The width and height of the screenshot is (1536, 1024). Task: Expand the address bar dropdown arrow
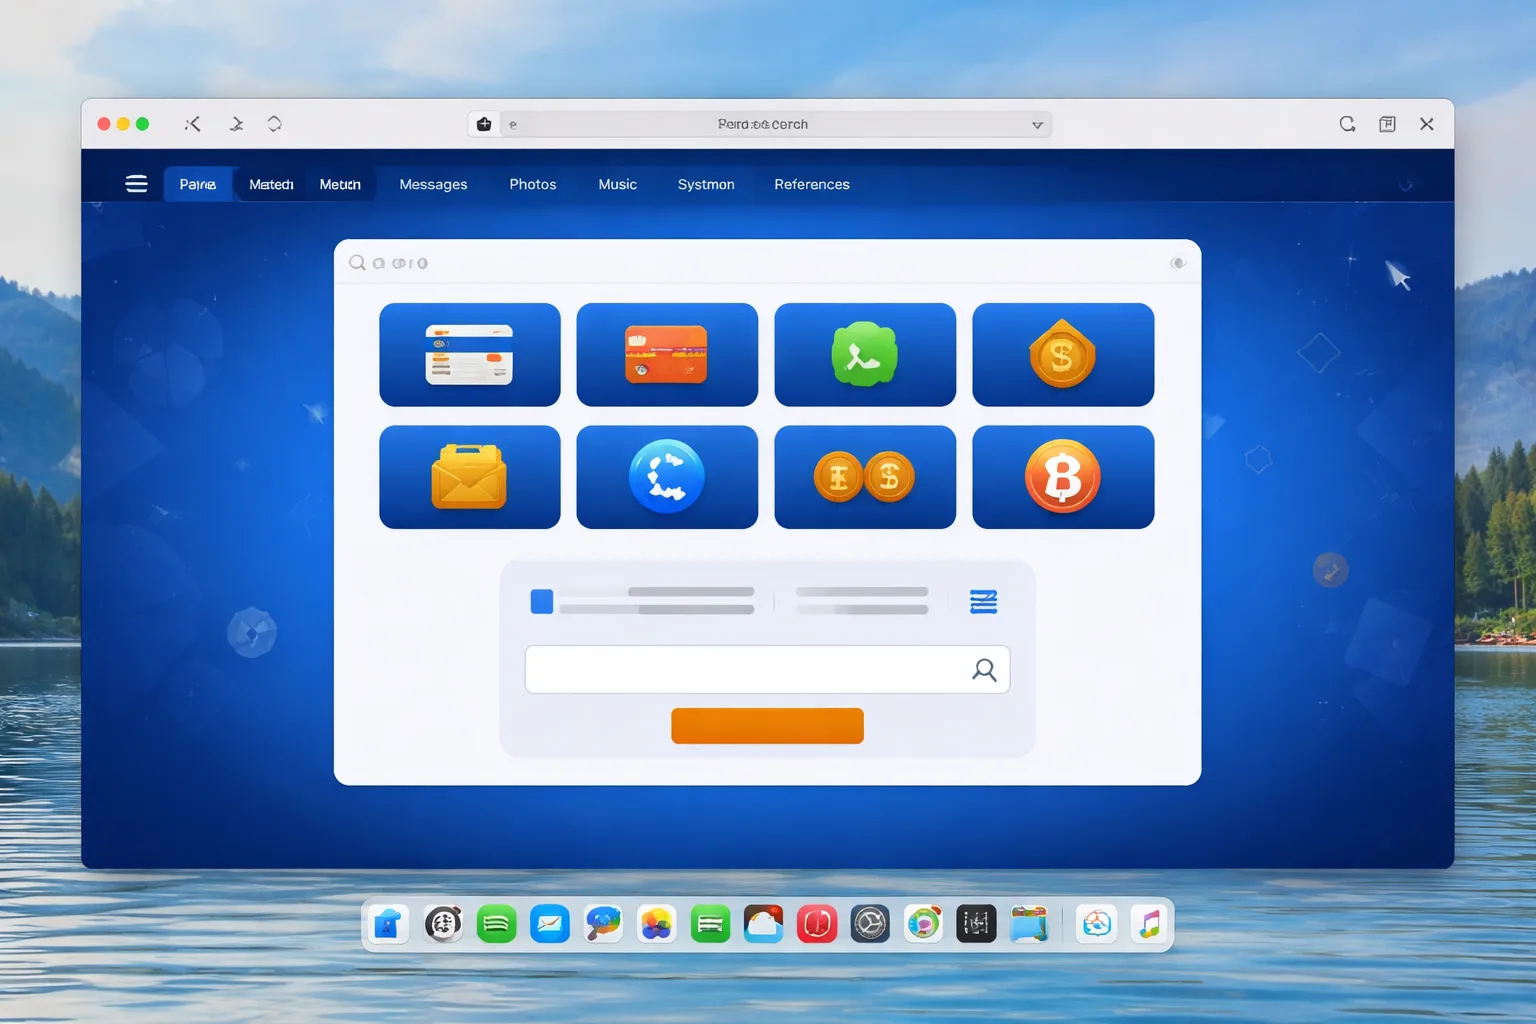tap(1037, 125)
